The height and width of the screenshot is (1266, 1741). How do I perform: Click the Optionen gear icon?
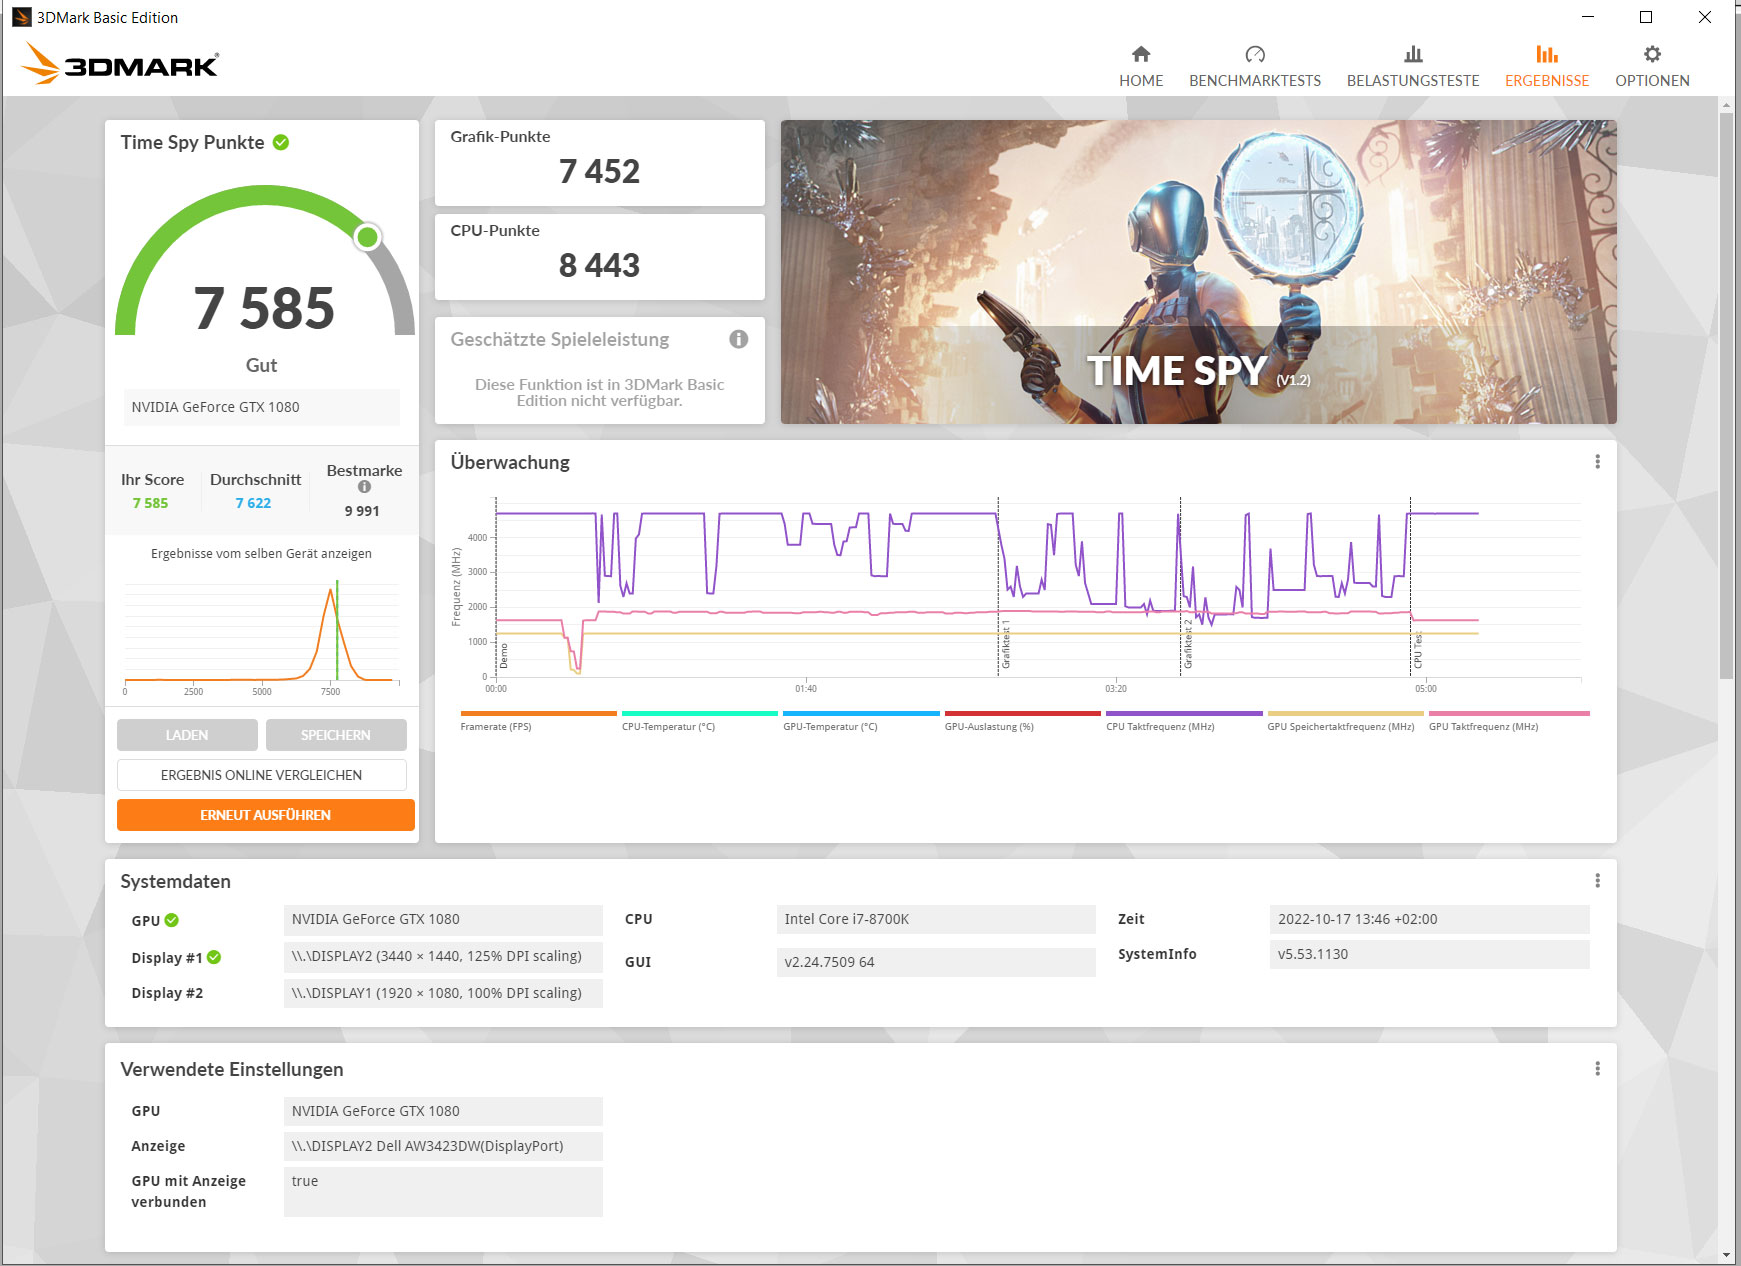[1652, 54]
